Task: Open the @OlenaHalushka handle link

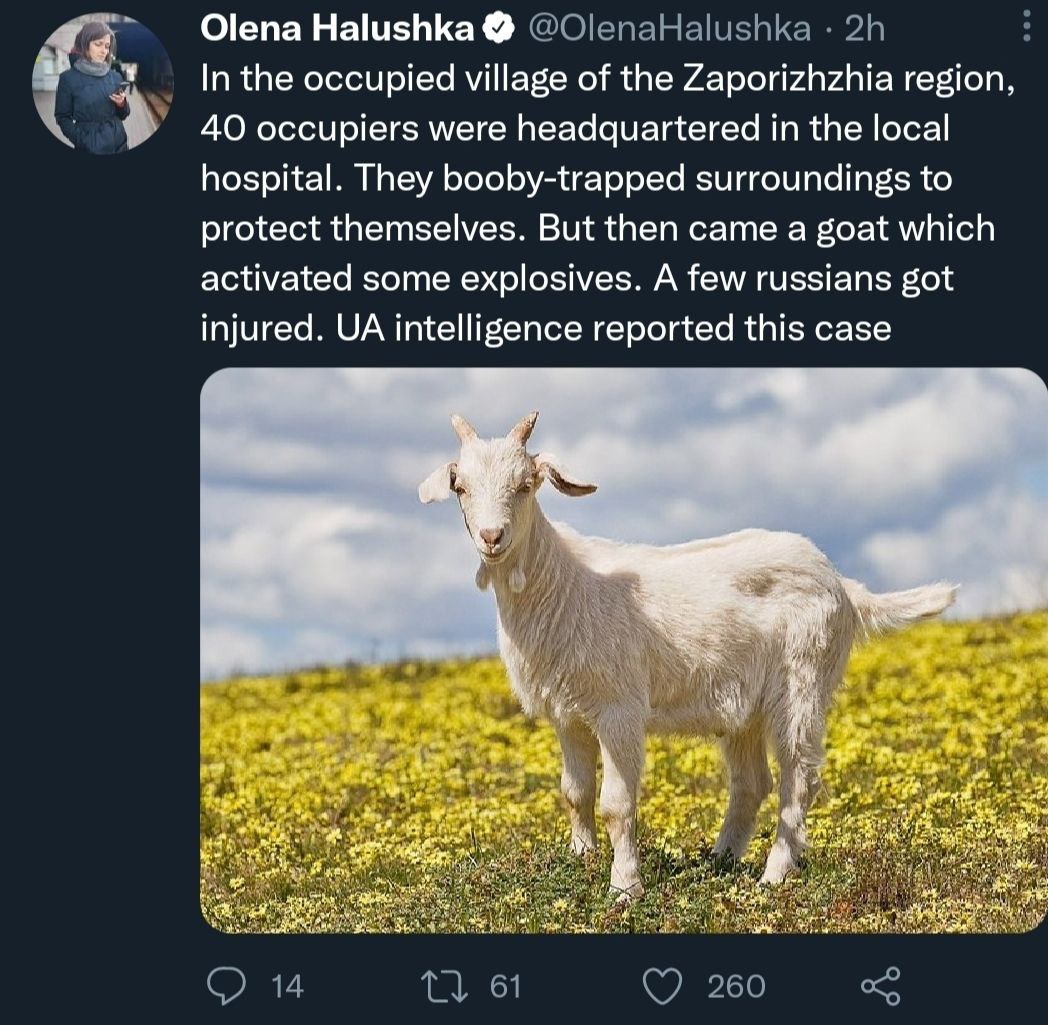Action: coord(667,30)
